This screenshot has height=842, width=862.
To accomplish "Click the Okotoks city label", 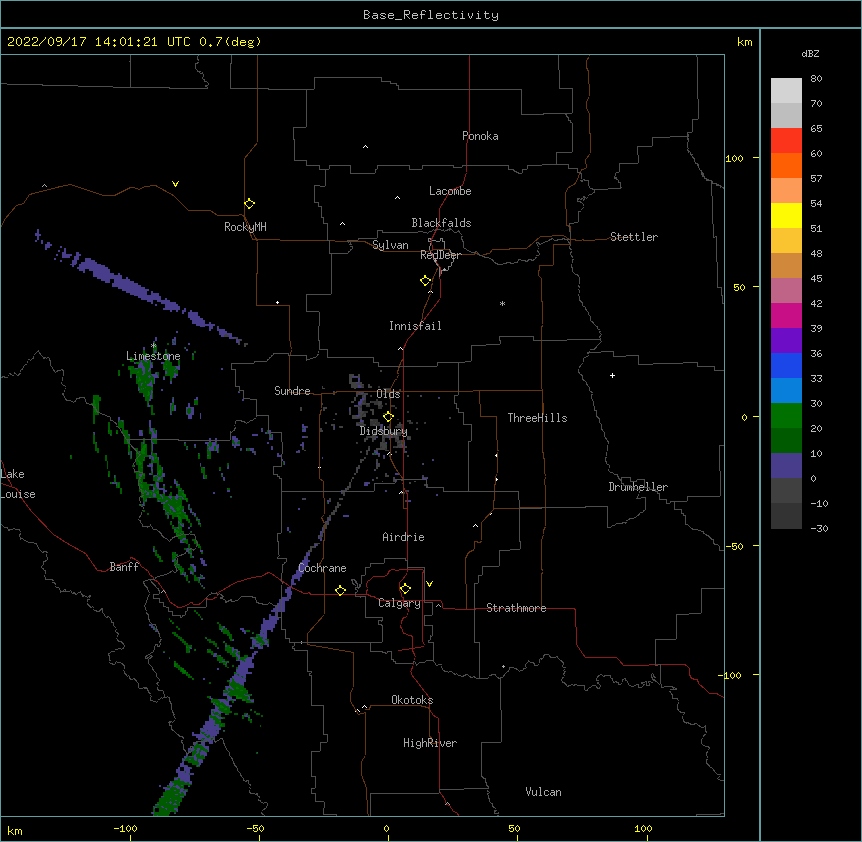I will pyautogui.click(x=412, y=700).
